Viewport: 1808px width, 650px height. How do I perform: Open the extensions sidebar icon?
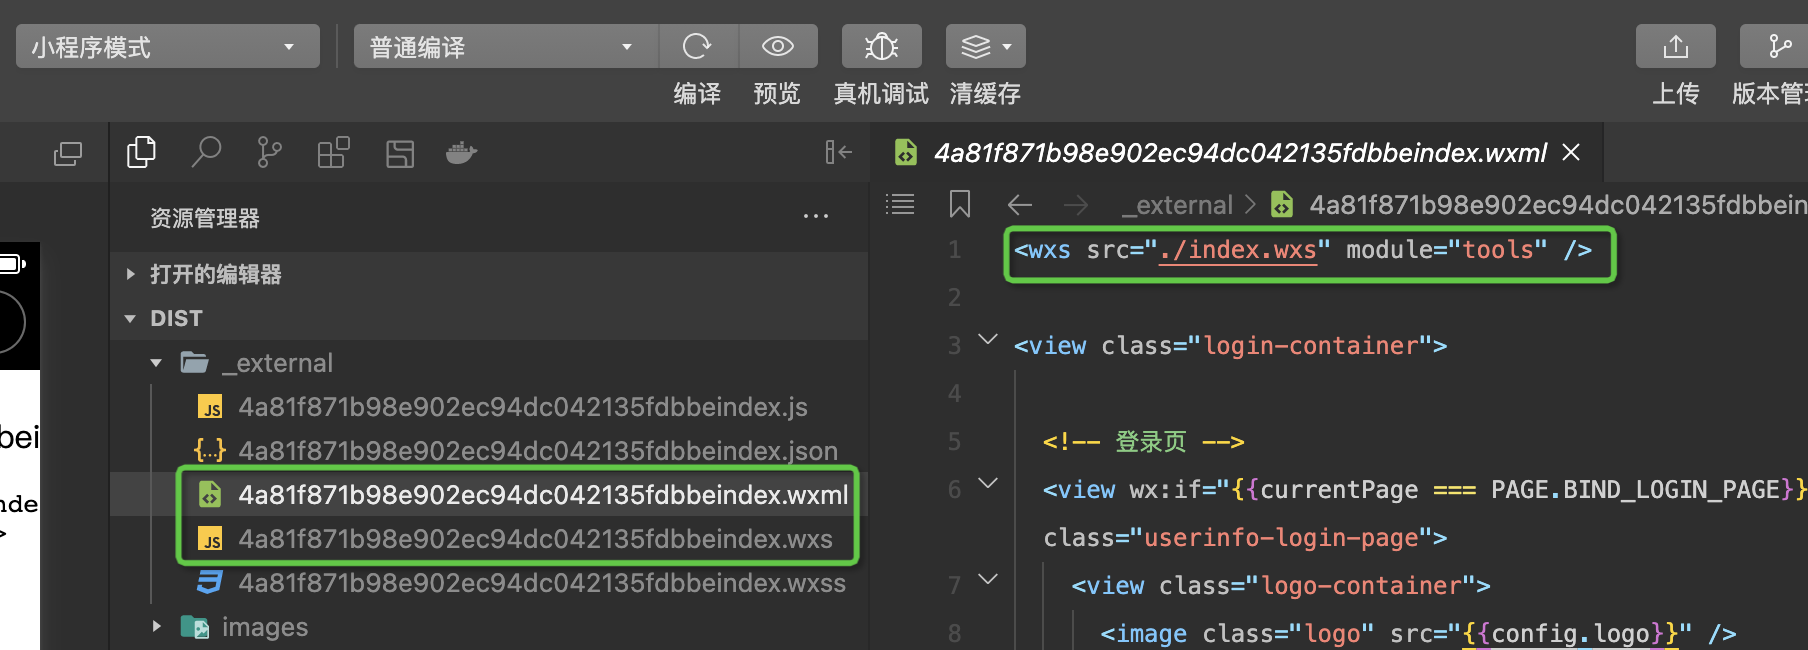(x=333, y=152)
